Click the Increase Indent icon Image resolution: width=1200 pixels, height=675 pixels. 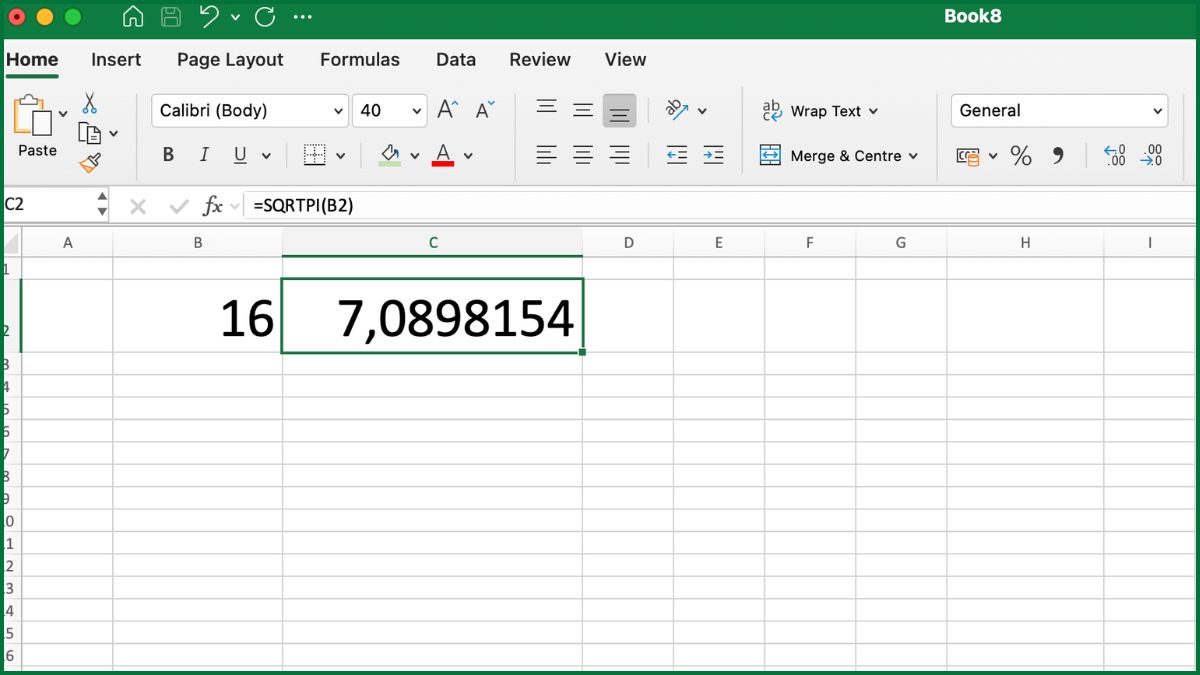(x=713, y=155)
